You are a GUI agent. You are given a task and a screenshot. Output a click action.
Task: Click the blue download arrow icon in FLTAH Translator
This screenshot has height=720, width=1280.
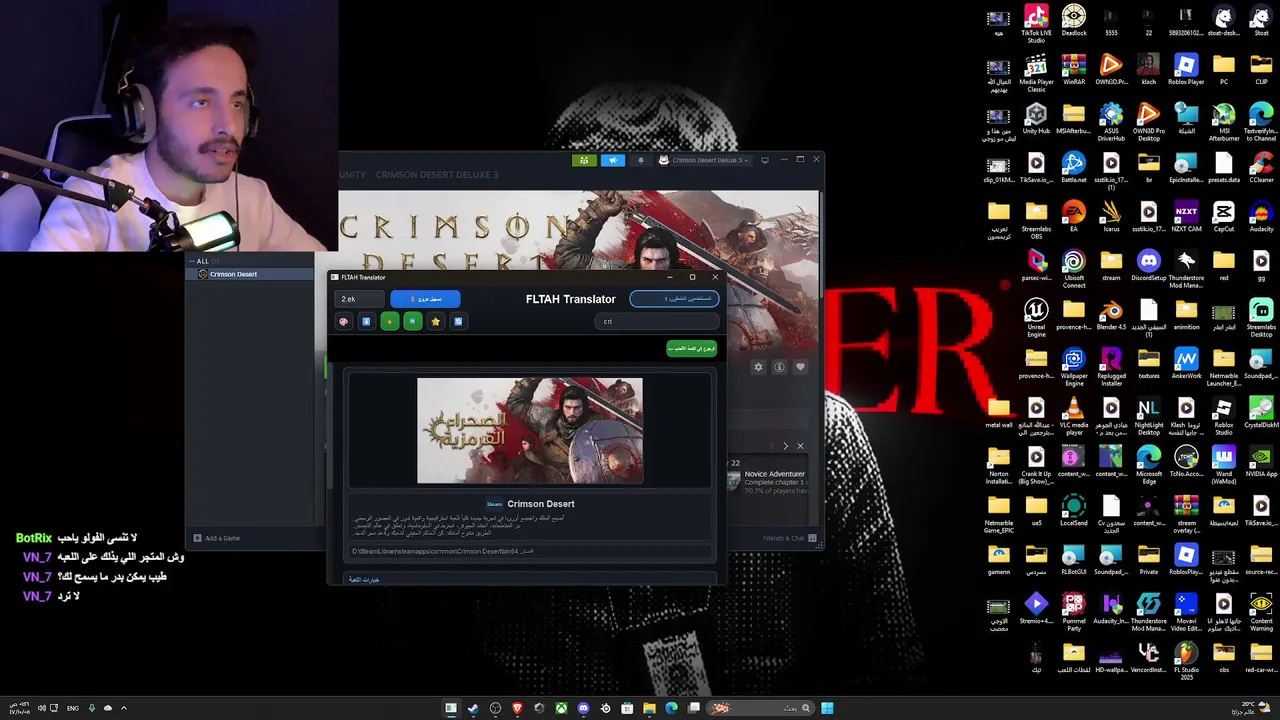[366, 321]
